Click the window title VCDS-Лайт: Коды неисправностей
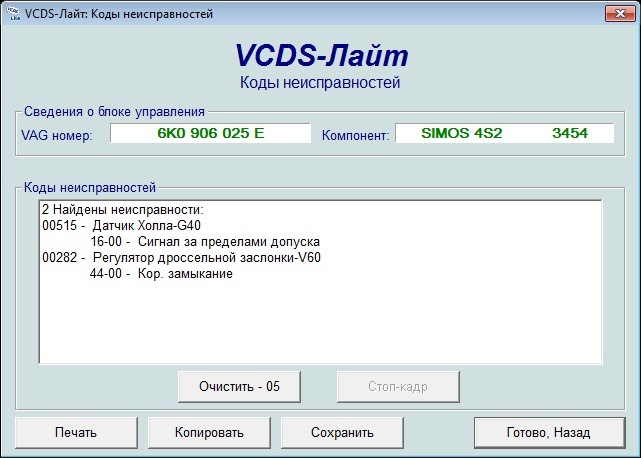 click(x=119, y=14)
